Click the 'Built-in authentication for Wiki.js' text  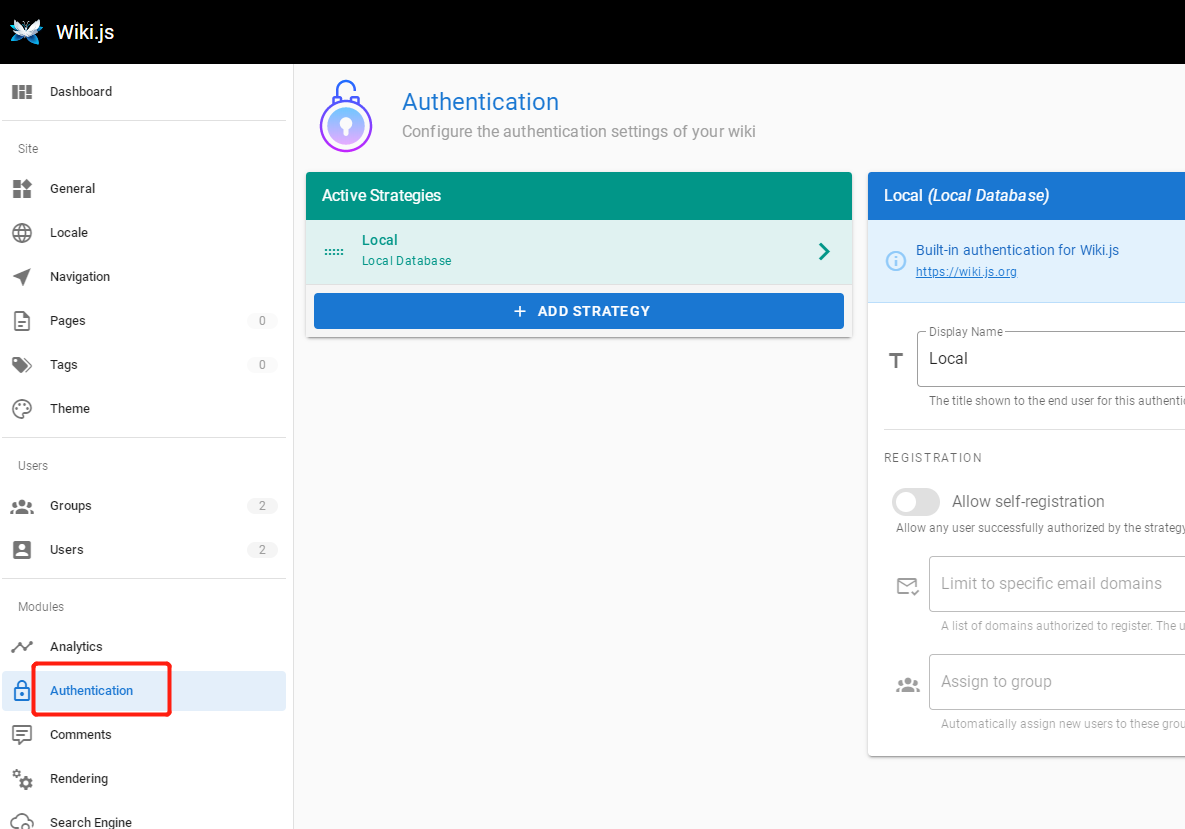1017,250
